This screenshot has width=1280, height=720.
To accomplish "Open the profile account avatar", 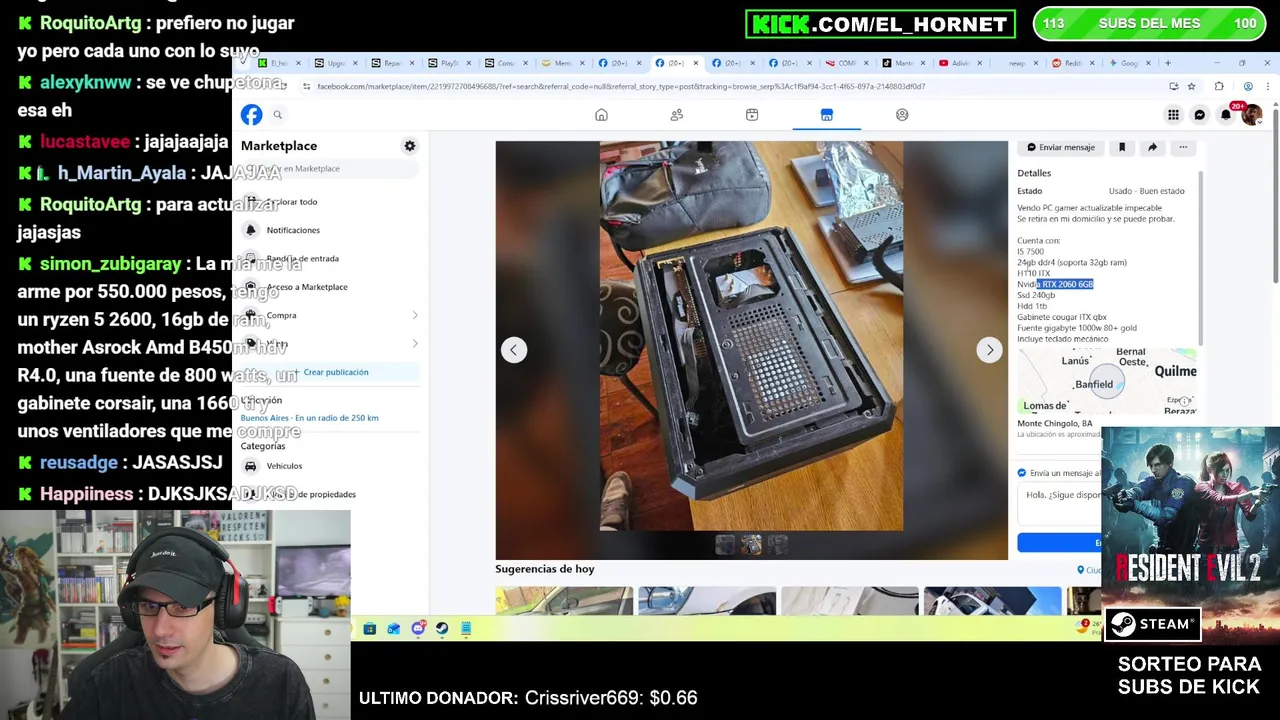I will [x=1251, y=115].
